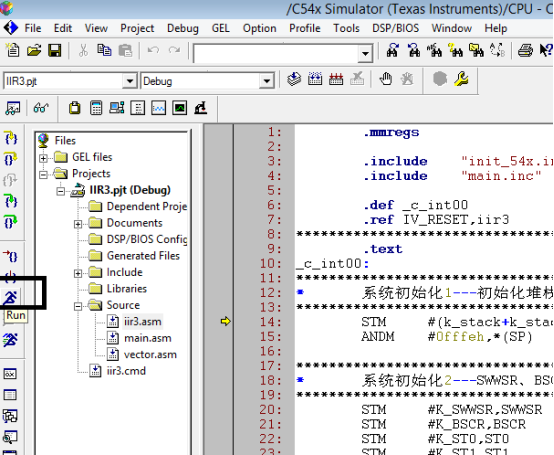Click line 14 STM instruction
This screenshot has width=554, height=455.
click(374, 322)
